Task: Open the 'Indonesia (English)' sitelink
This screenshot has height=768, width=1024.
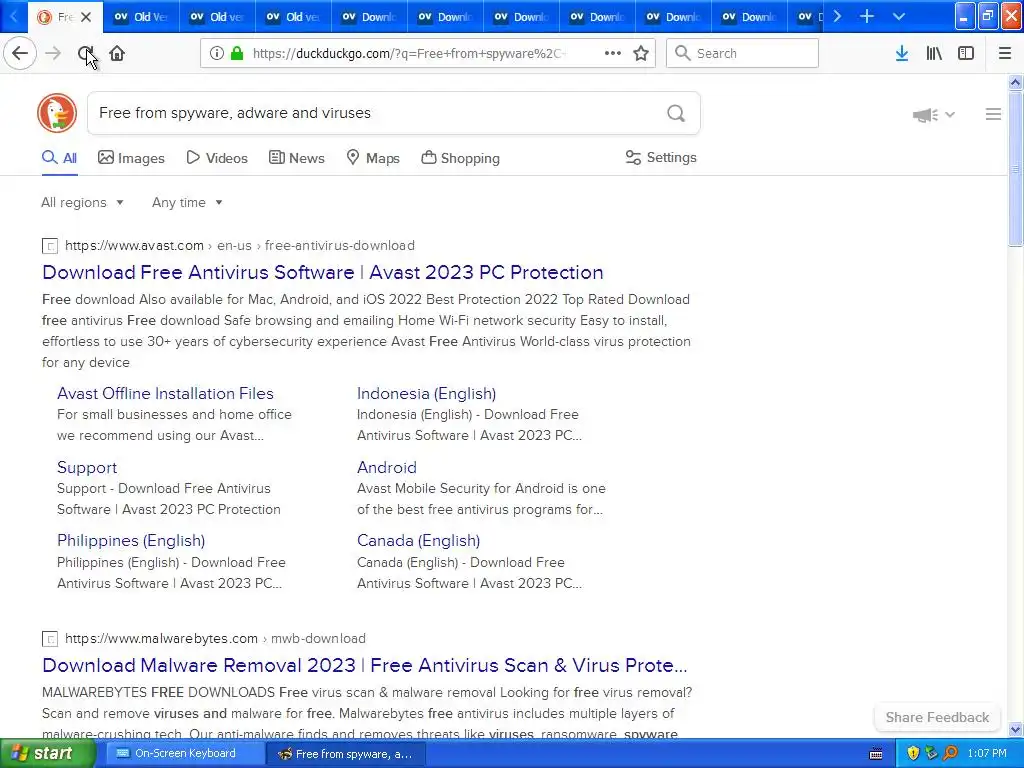Action: coord(426,393)
